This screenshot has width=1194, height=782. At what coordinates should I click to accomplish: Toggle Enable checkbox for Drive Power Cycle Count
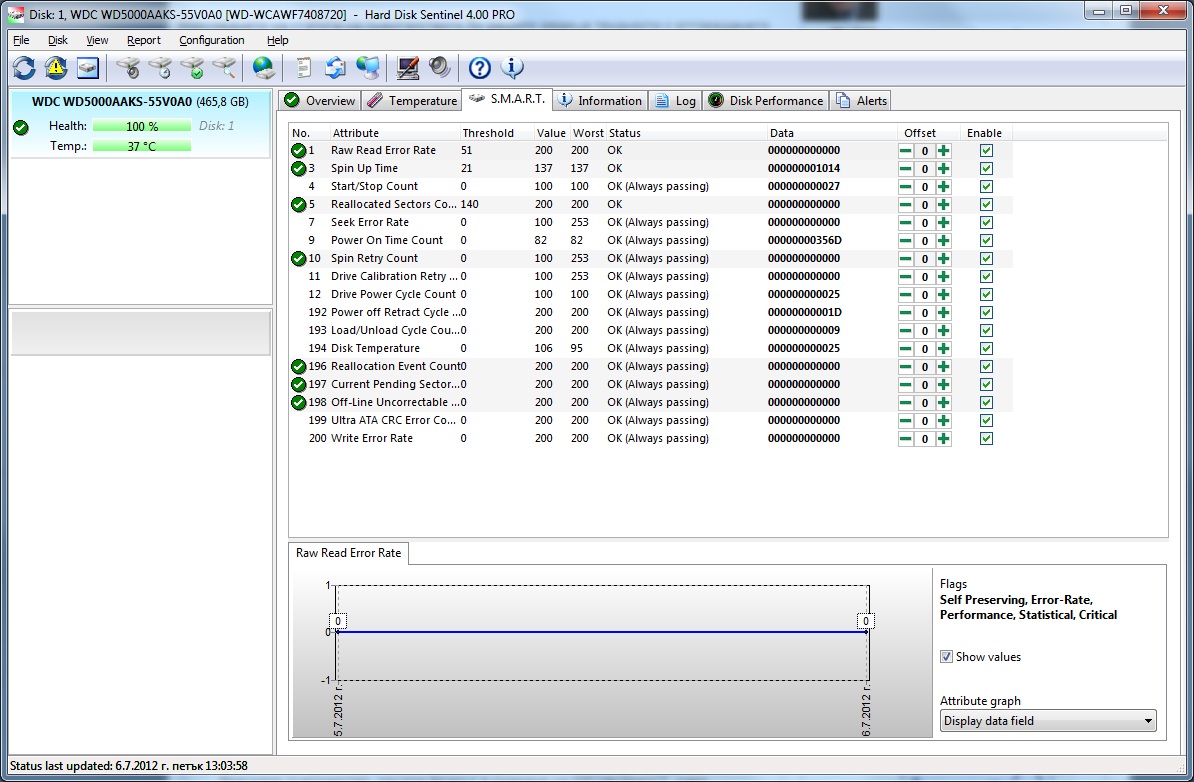click(986, 295)
